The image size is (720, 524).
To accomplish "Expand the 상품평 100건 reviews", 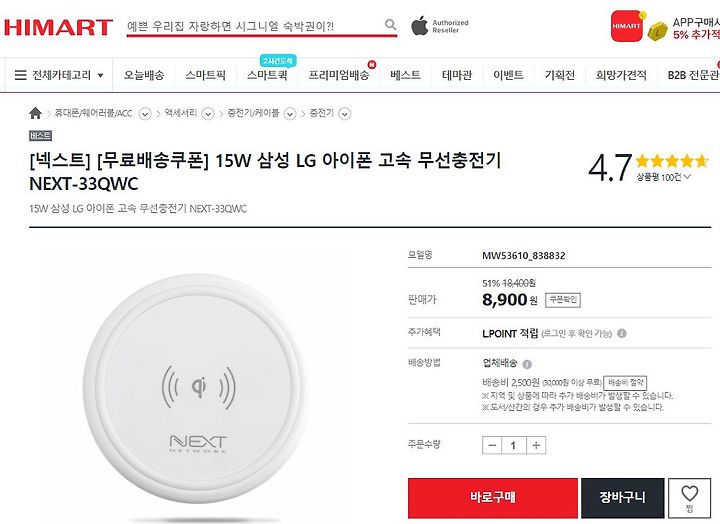I will (x=663, y=177).
